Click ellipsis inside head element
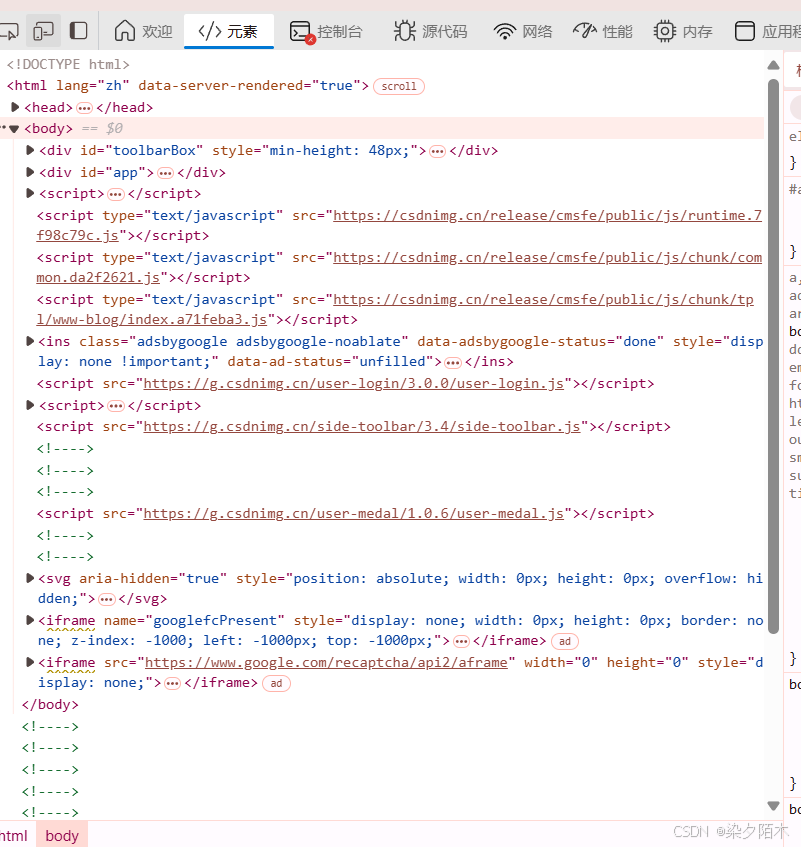Screen dimensions: 801x847 [84, 108]
